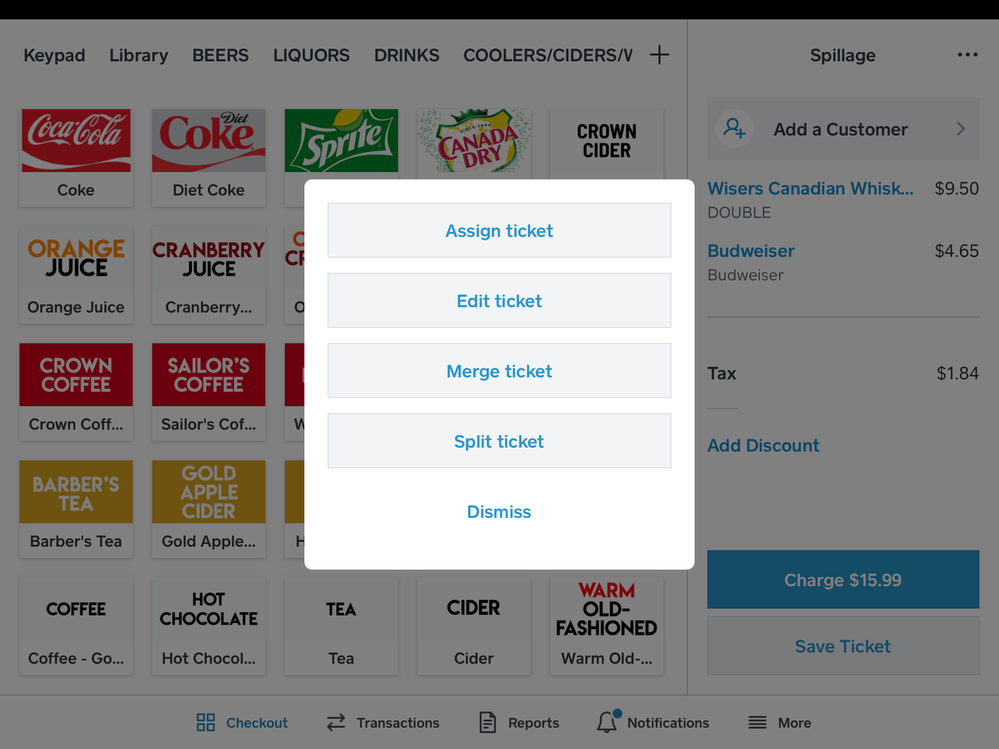
Task: Open the ellipsis menu next to Spillage
Action: point(966,55)
